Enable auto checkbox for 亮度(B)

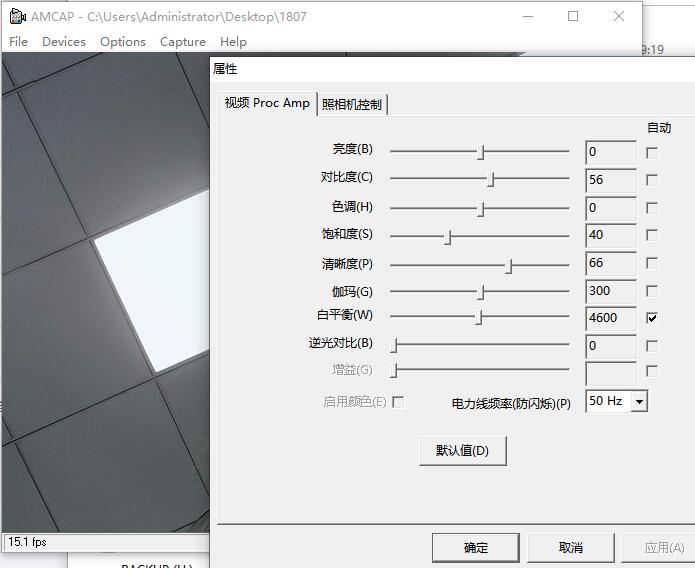tap(652, 153)
